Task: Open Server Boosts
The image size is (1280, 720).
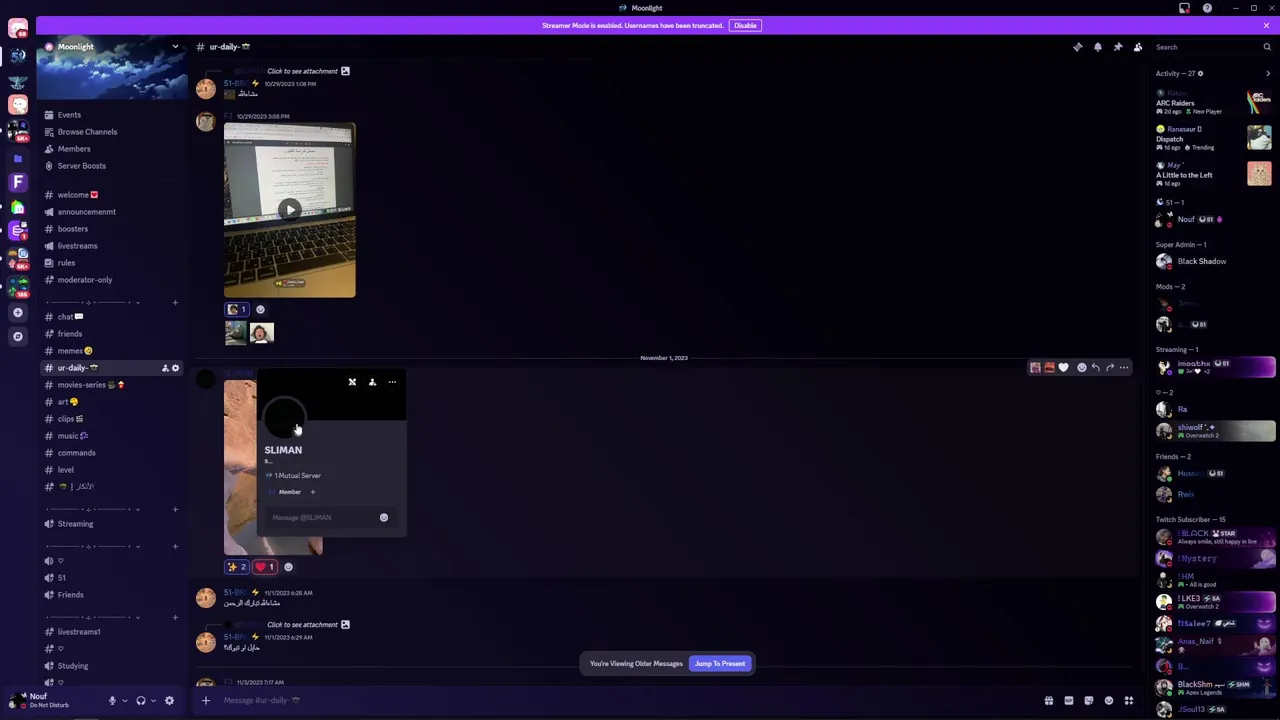Action: pyautogui.click(x=81, y=166)
